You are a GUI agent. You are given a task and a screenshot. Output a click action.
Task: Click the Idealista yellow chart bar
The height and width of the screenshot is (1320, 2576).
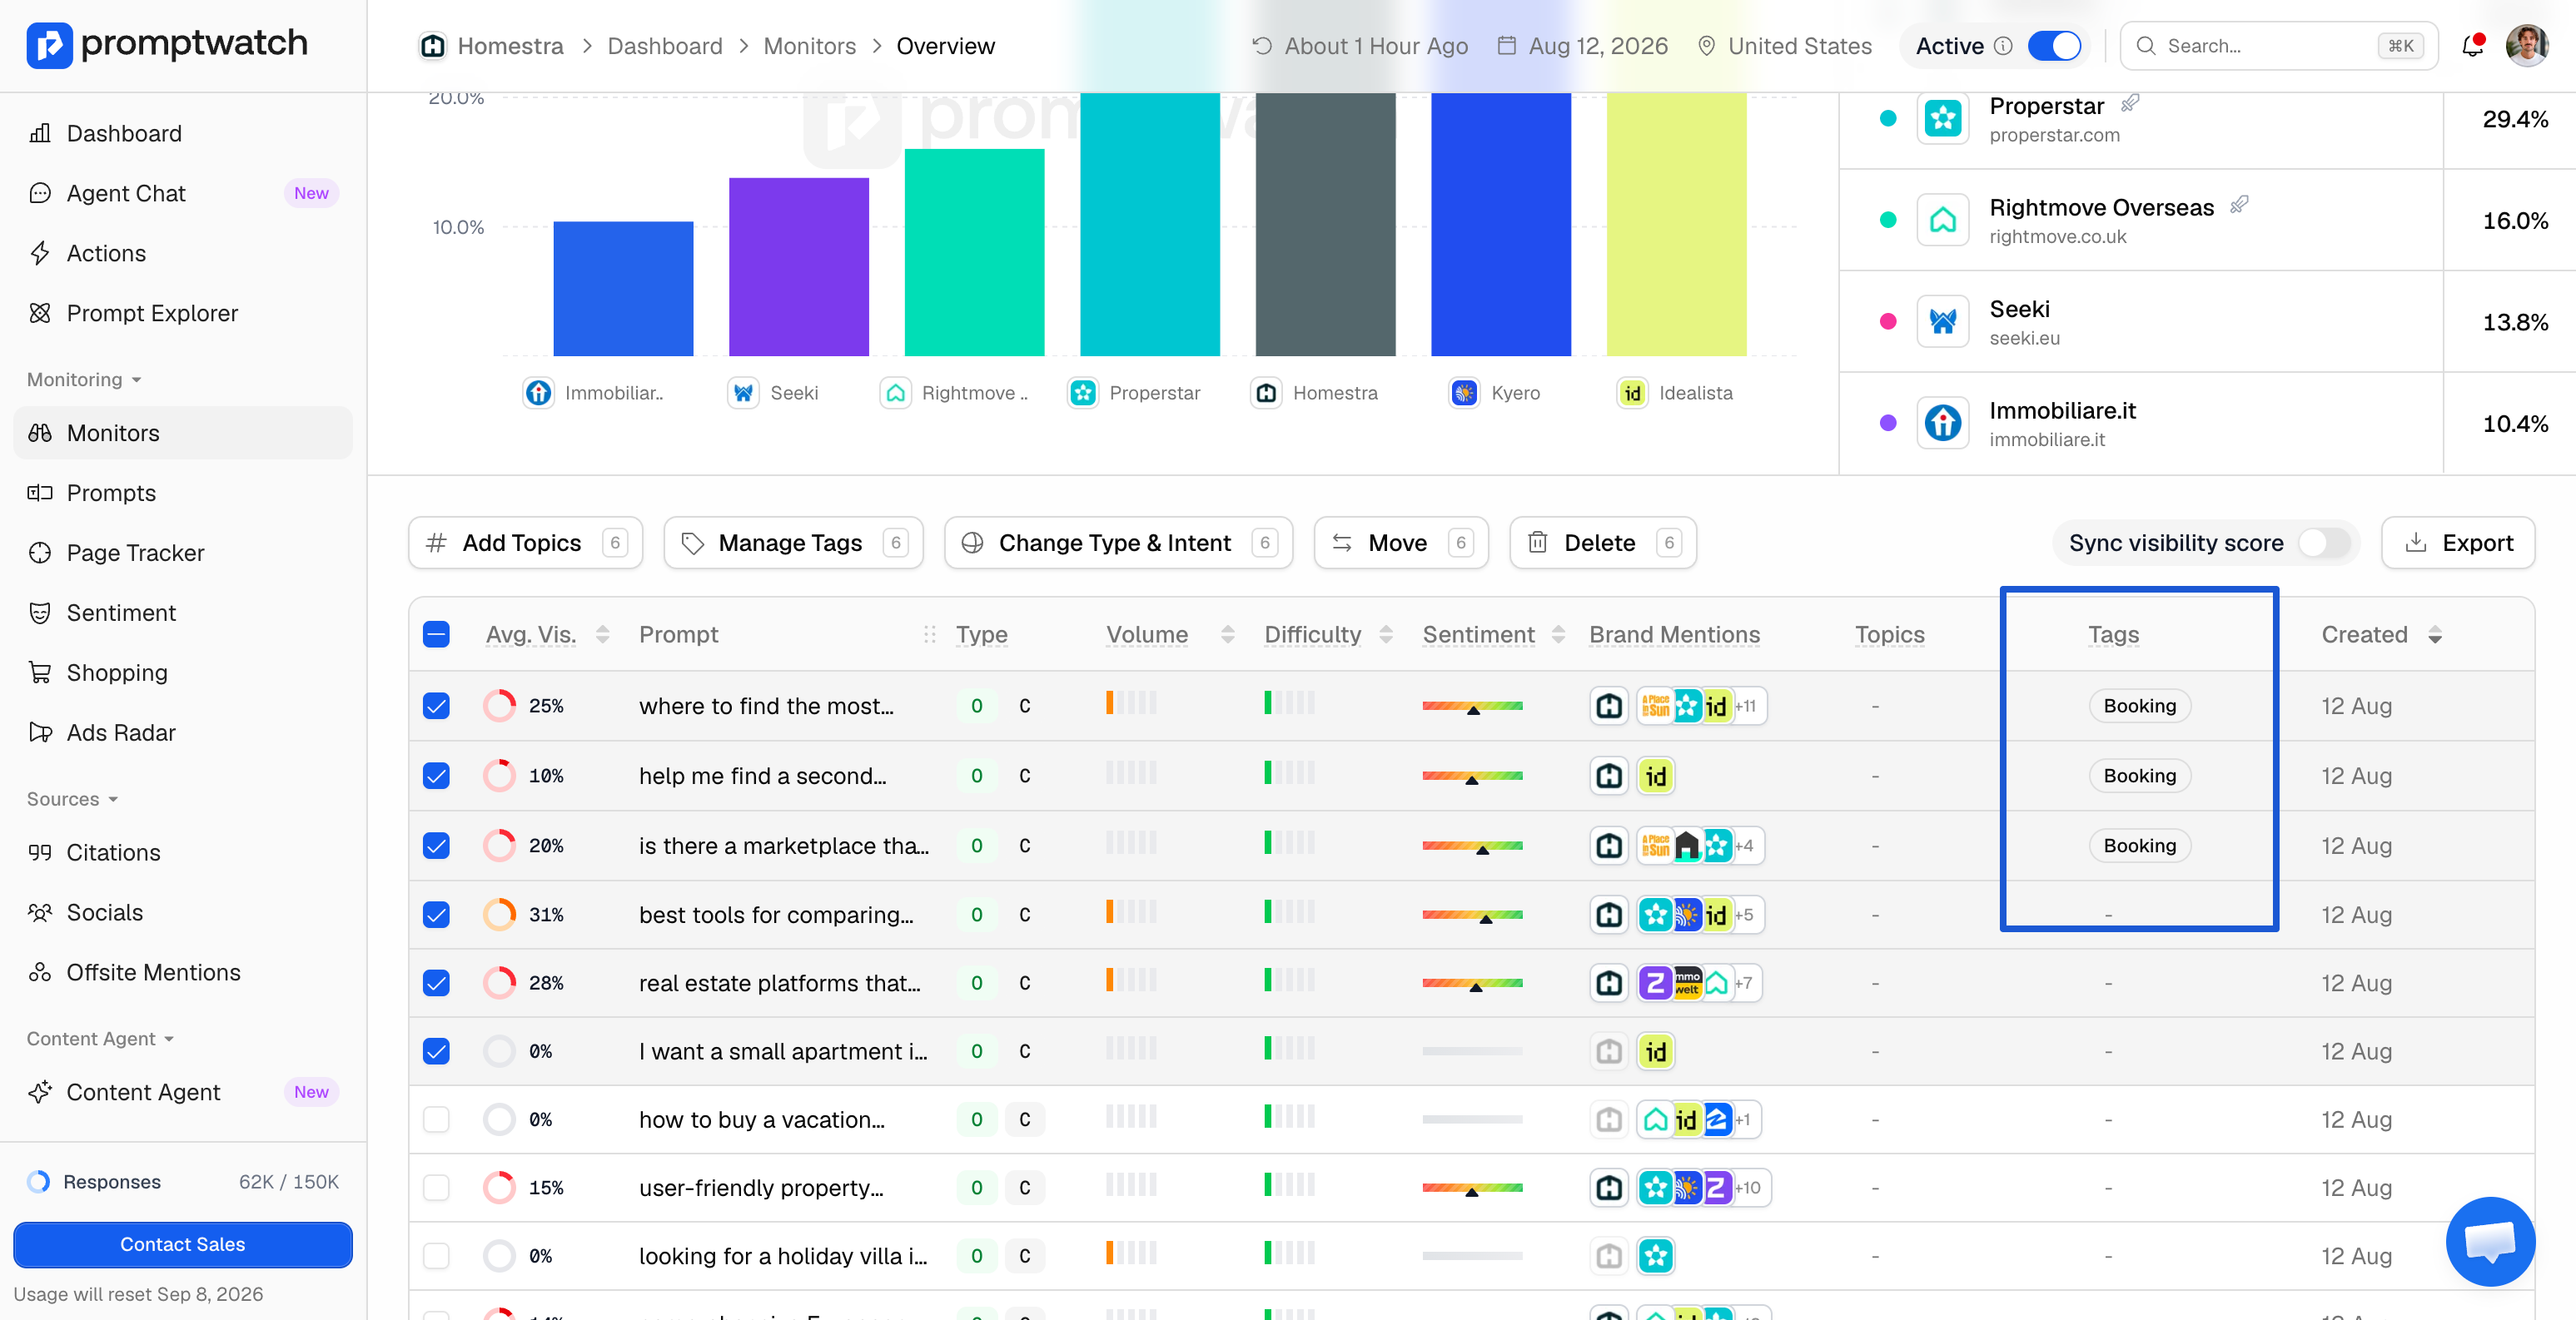click(x=1676, y=225)
